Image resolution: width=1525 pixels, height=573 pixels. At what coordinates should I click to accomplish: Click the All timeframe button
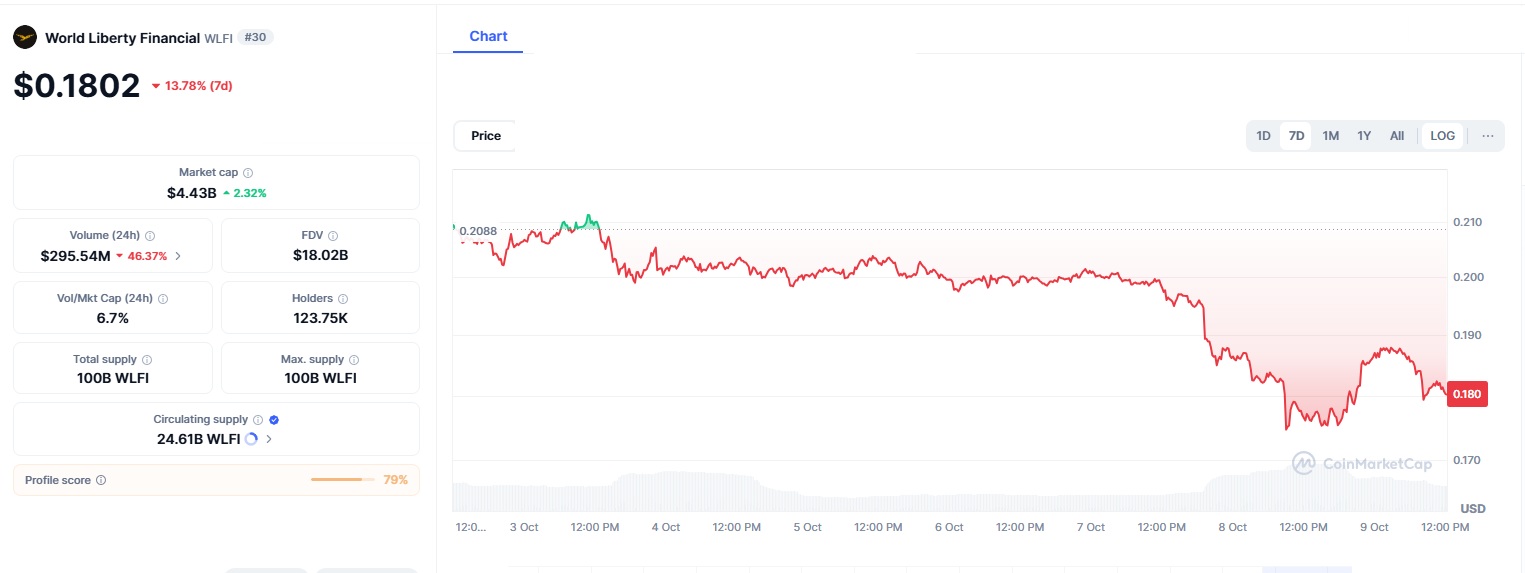[x=1397, y=136]
